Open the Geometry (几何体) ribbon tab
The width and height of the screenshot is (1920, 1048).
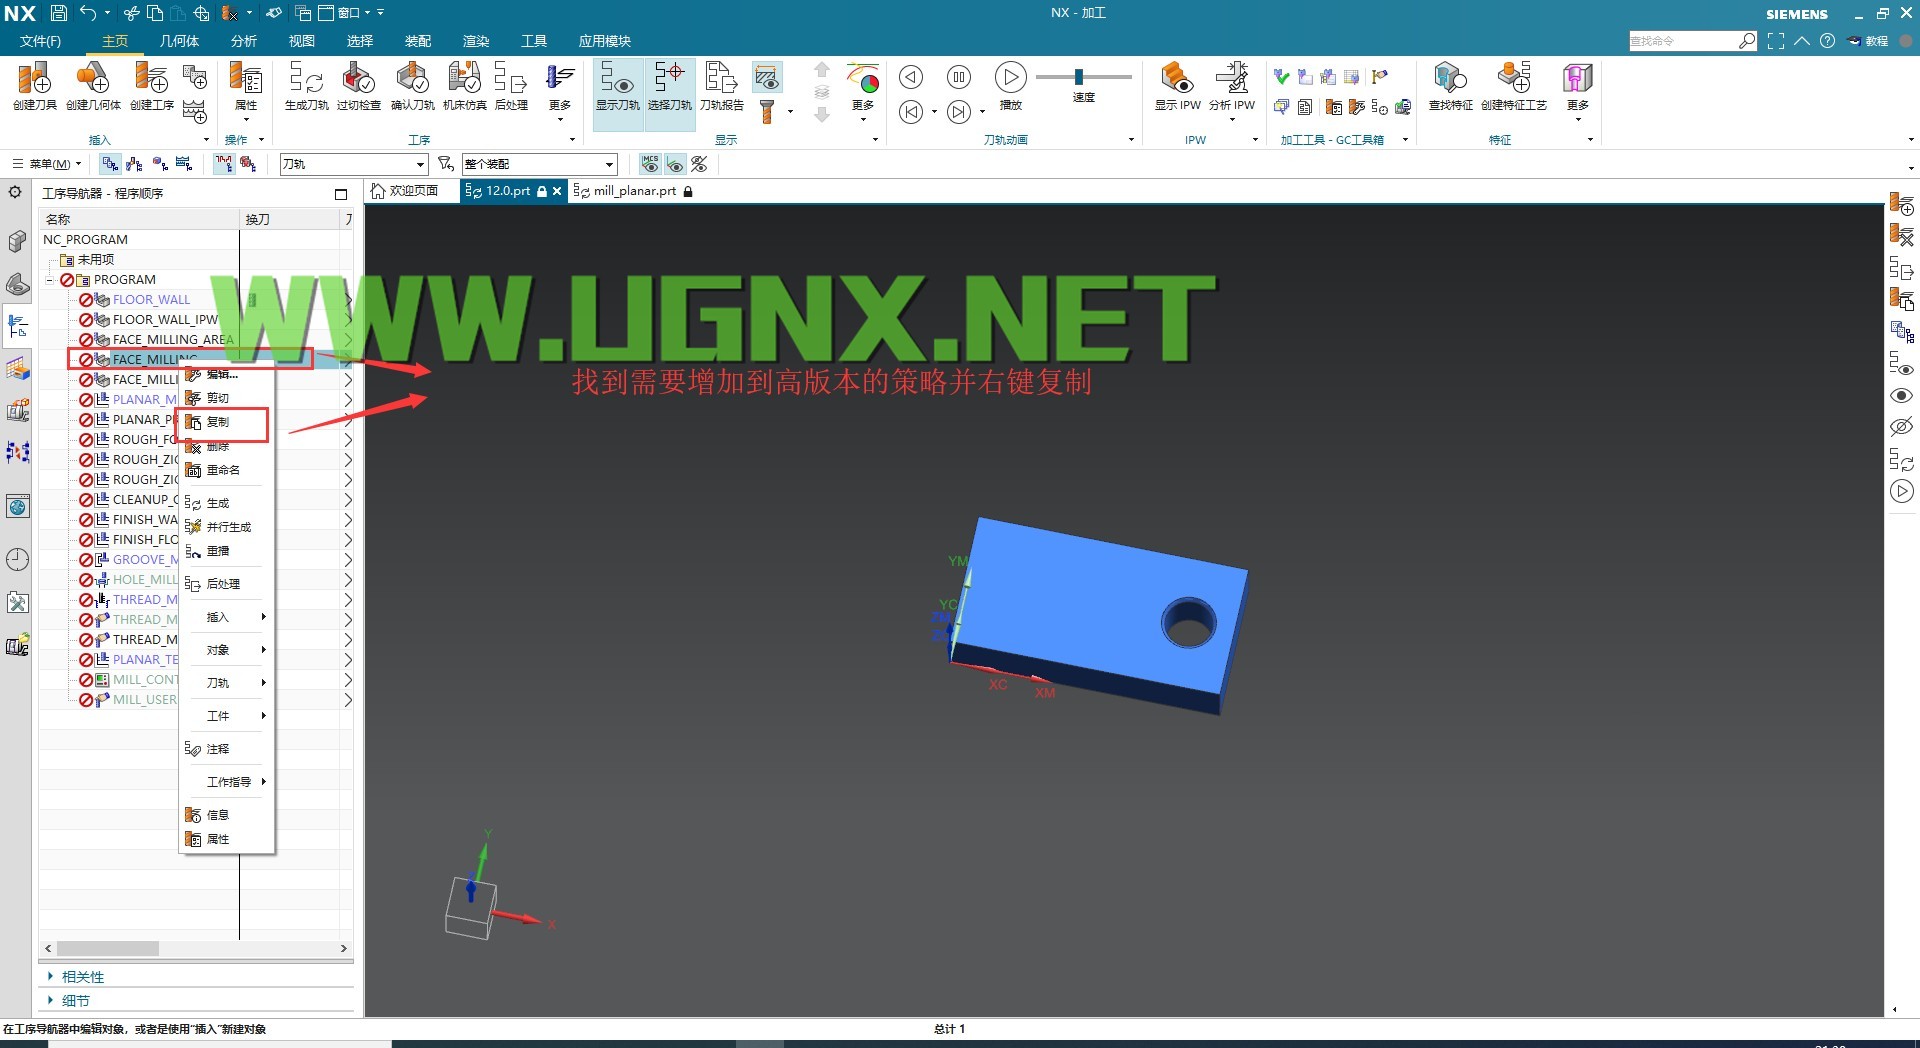coord(179,41)
